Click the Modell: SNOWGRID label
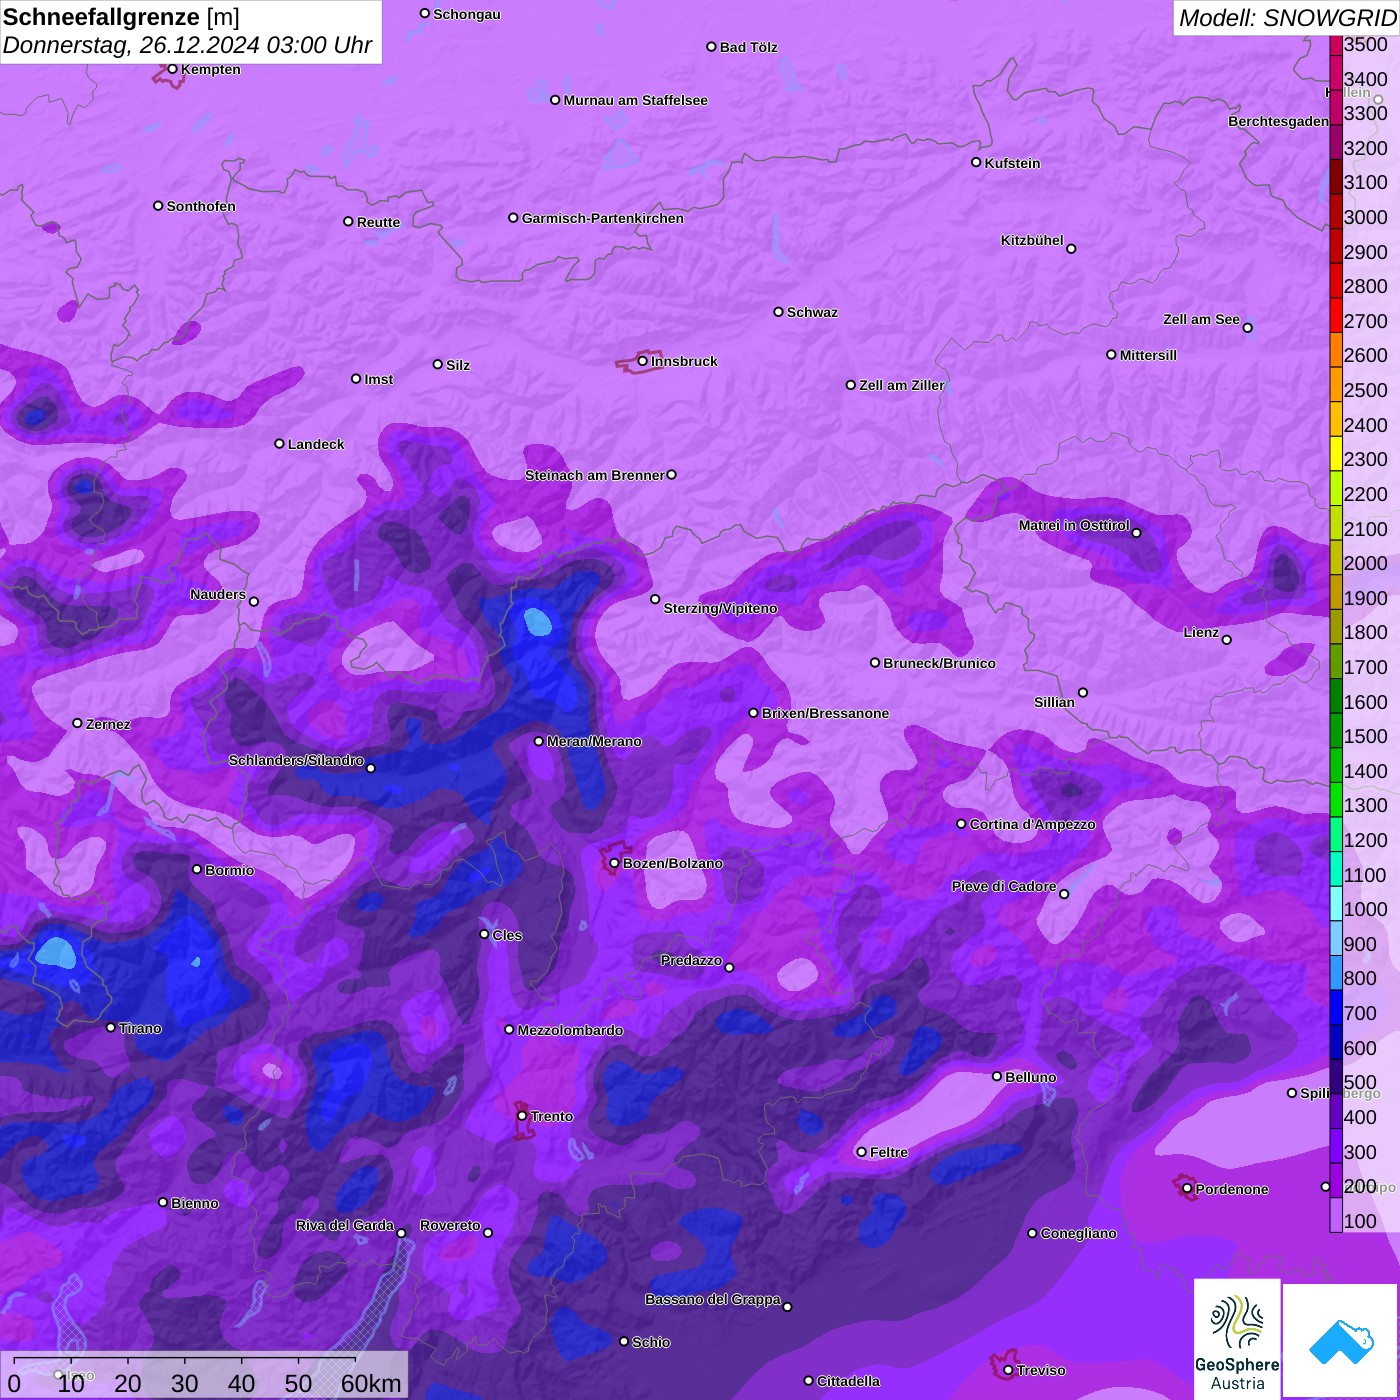Screen dimensions: 1400x1400 (x=1288, y=17)
